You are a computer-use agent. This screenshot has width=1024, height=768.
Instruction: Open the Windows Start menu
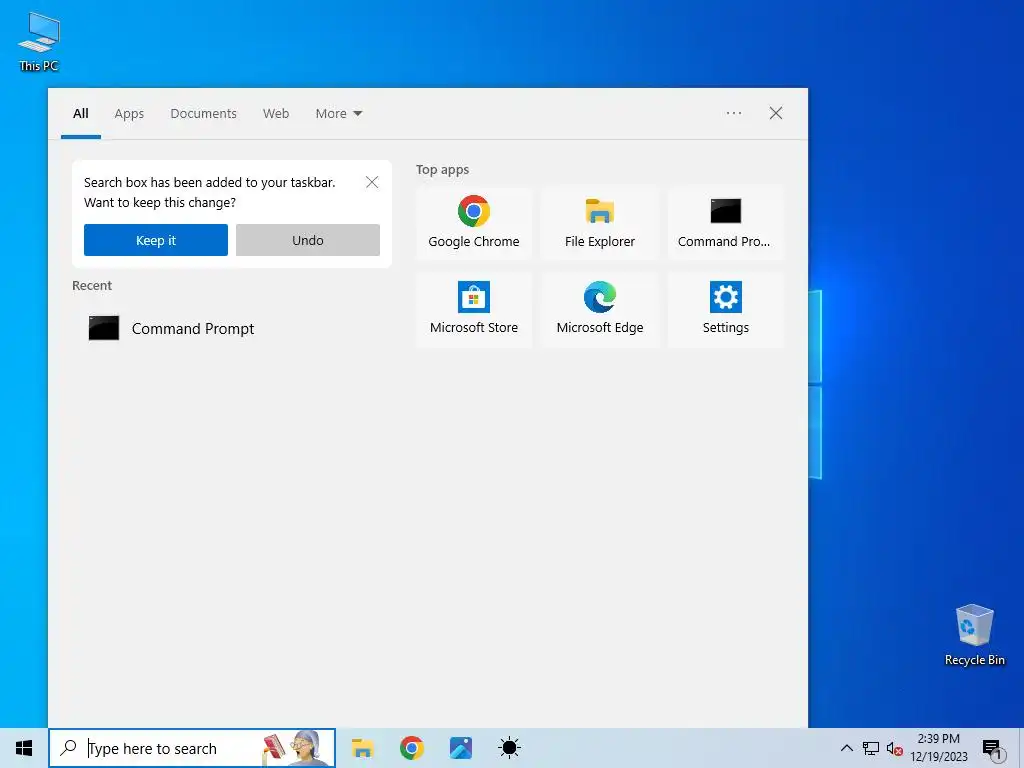(x=24, y=748)
